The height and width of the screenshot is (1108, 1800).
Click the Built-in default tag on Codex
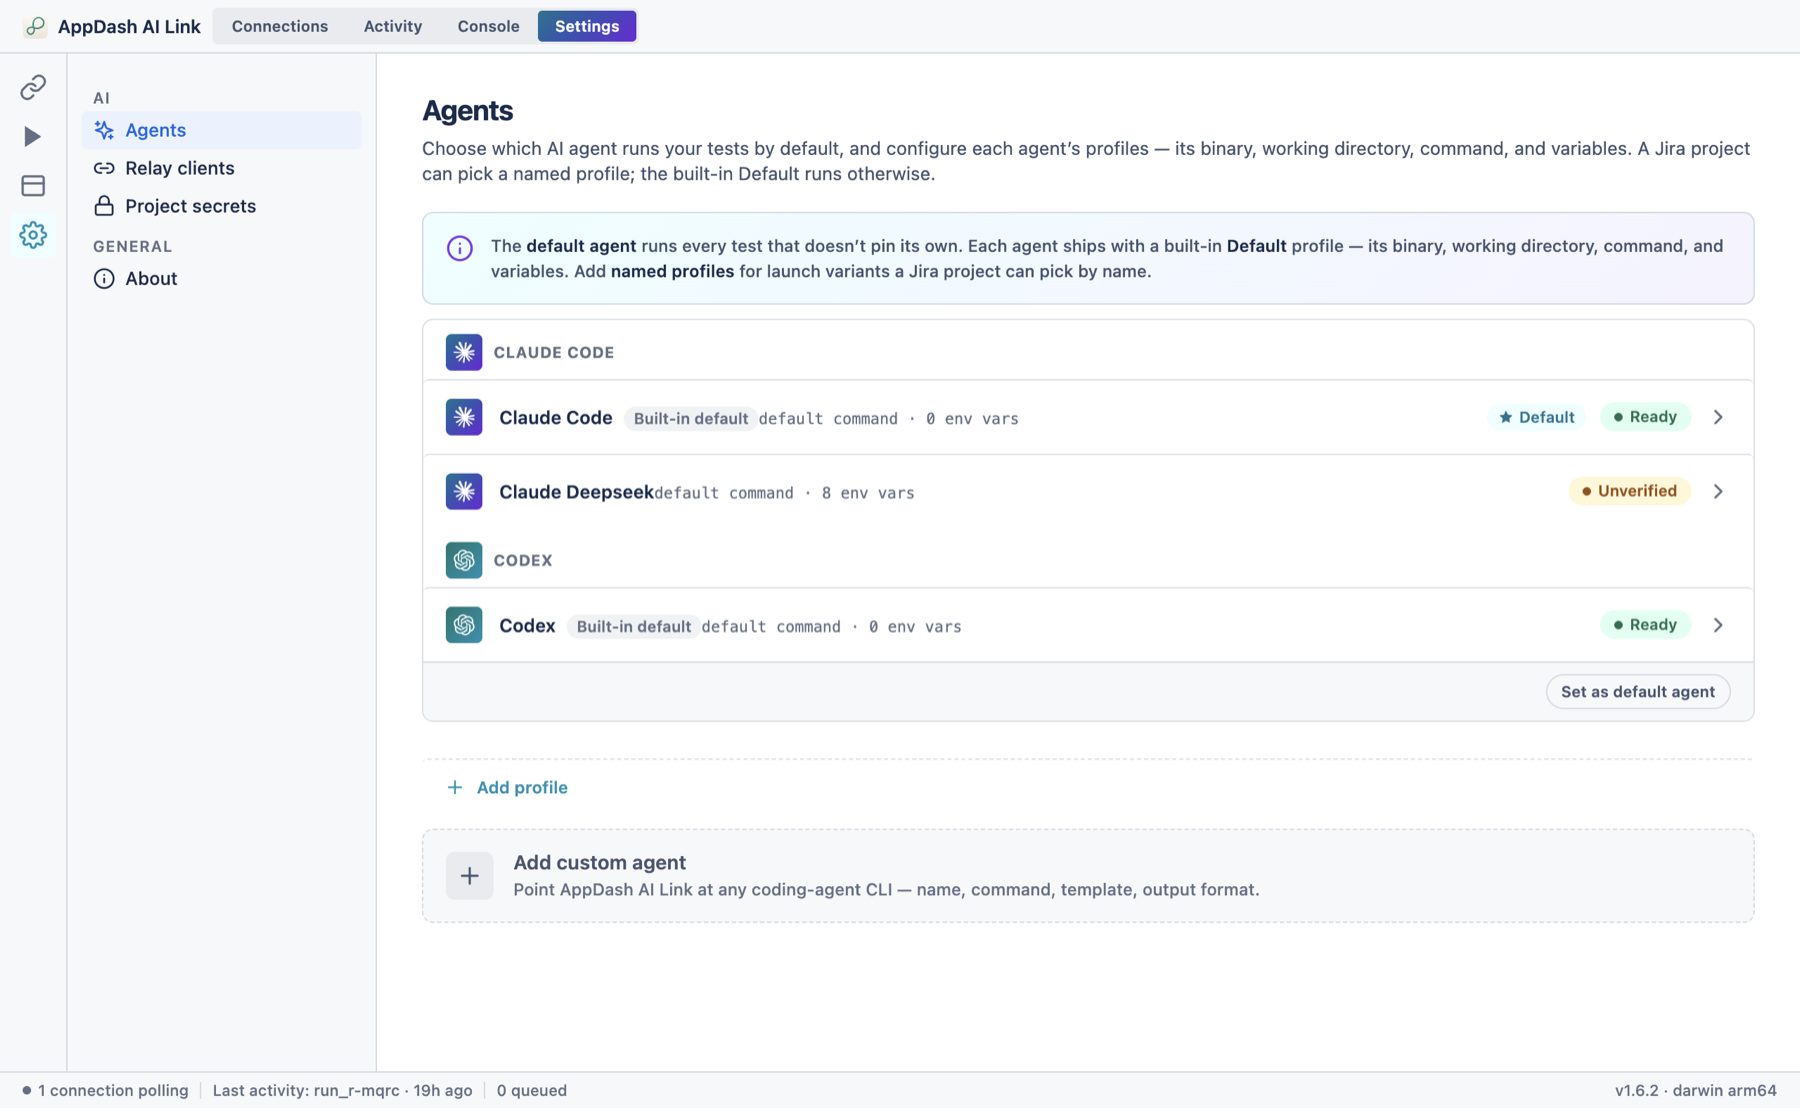[633, 627]
